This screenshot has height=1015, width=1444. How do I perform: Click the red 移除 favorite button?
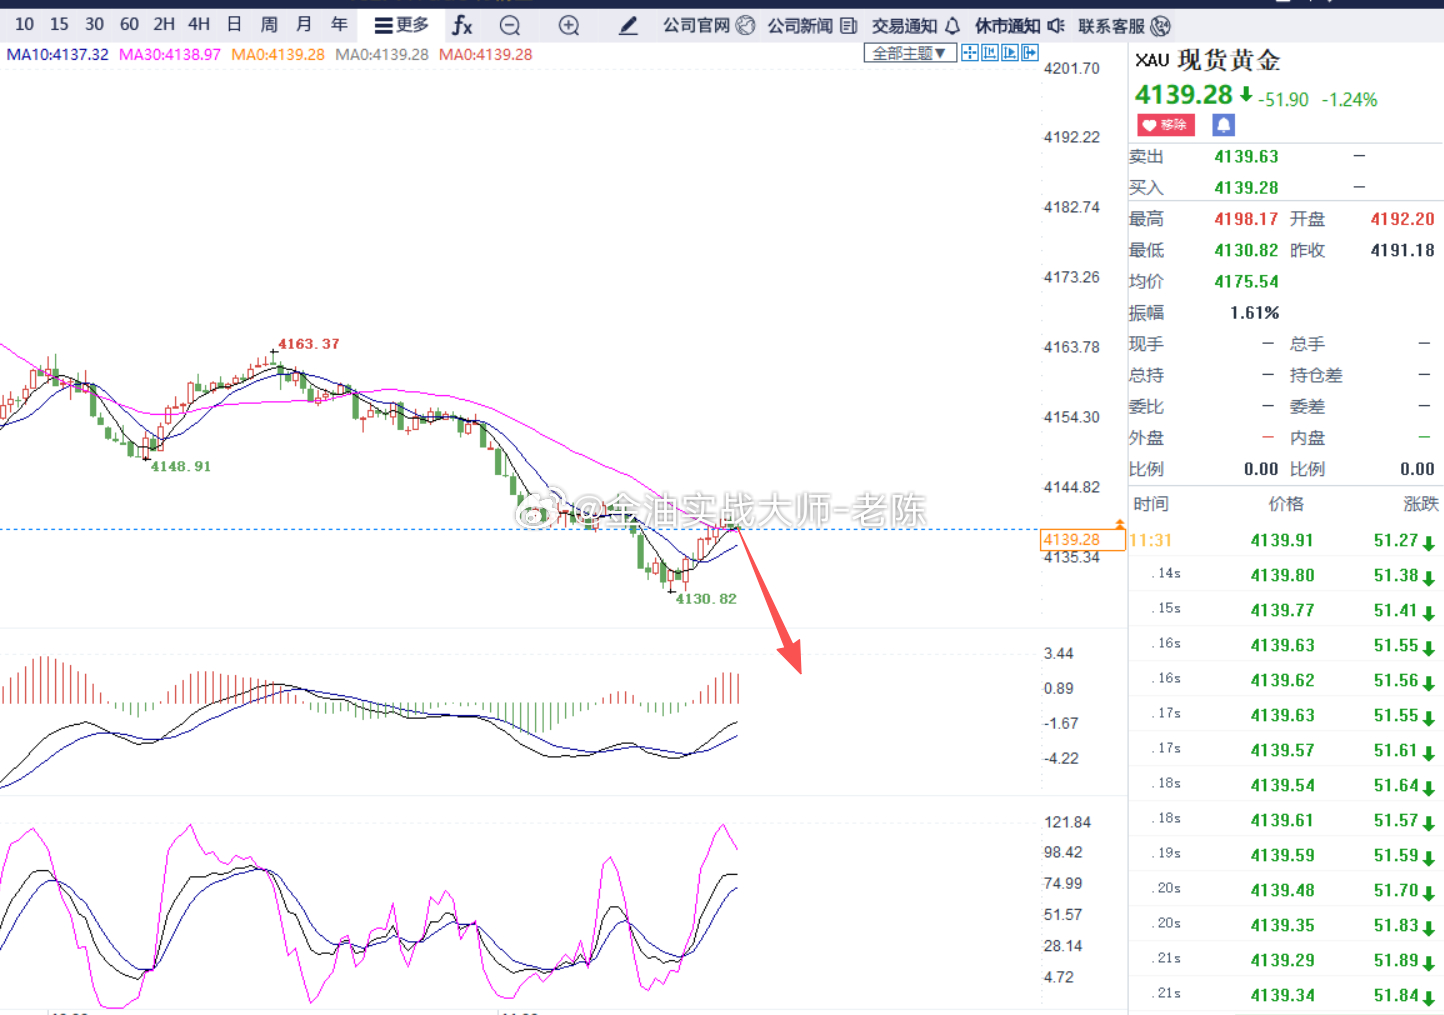1165,125
